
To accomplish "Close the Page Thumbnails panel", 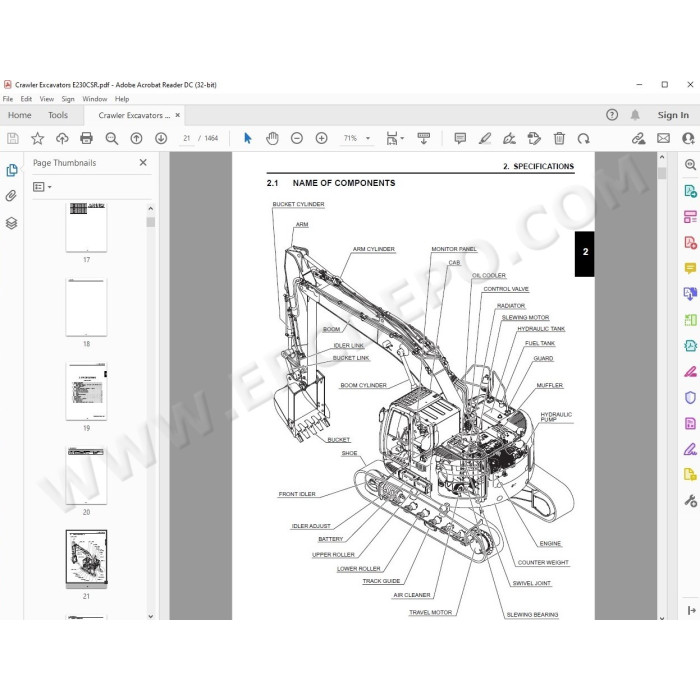I will [143, 162].
